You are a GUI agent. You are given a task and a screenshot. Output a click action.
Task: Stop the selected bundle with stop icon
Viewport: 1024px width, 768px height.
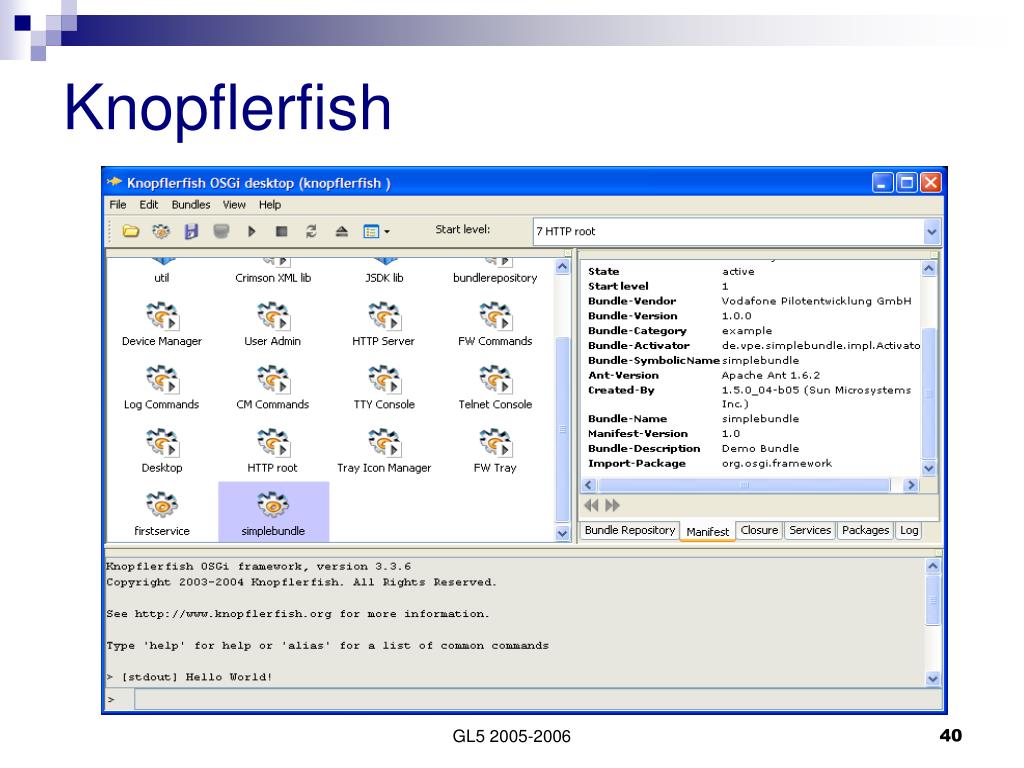281,231
